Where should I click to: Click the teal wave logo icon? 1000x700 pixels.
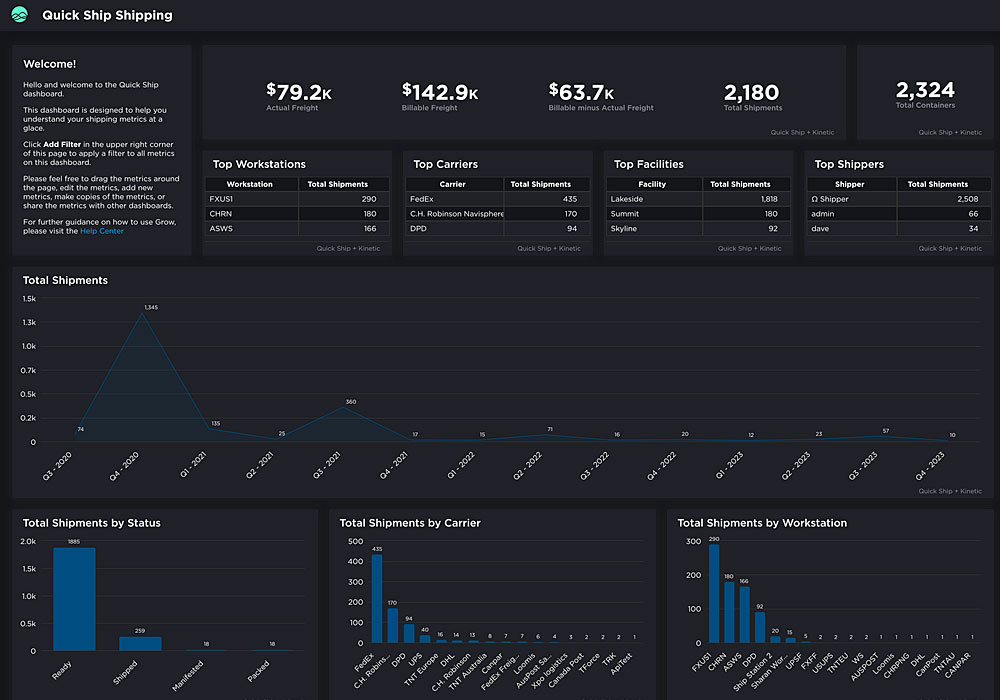(x=19, y=15)
